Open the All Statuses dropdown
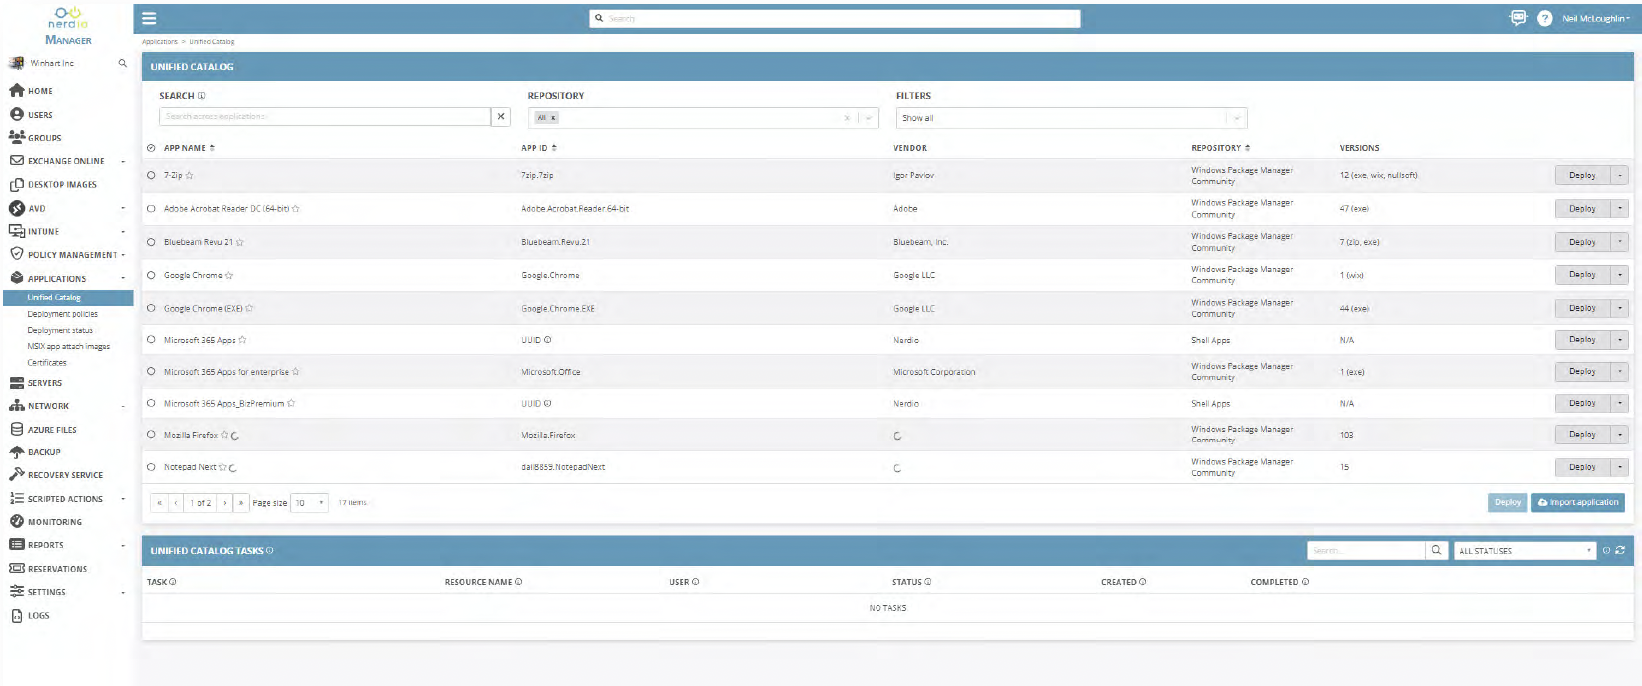 [x=1524, y=550]
